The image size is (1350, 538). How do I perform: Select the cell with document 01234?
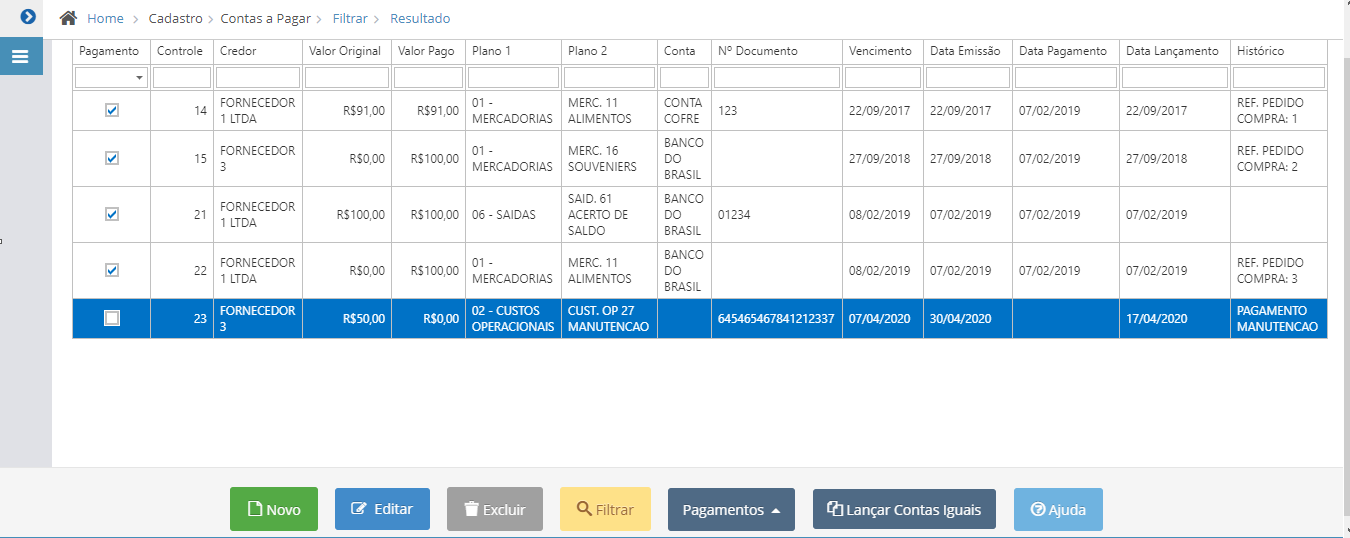coord(777,215)
